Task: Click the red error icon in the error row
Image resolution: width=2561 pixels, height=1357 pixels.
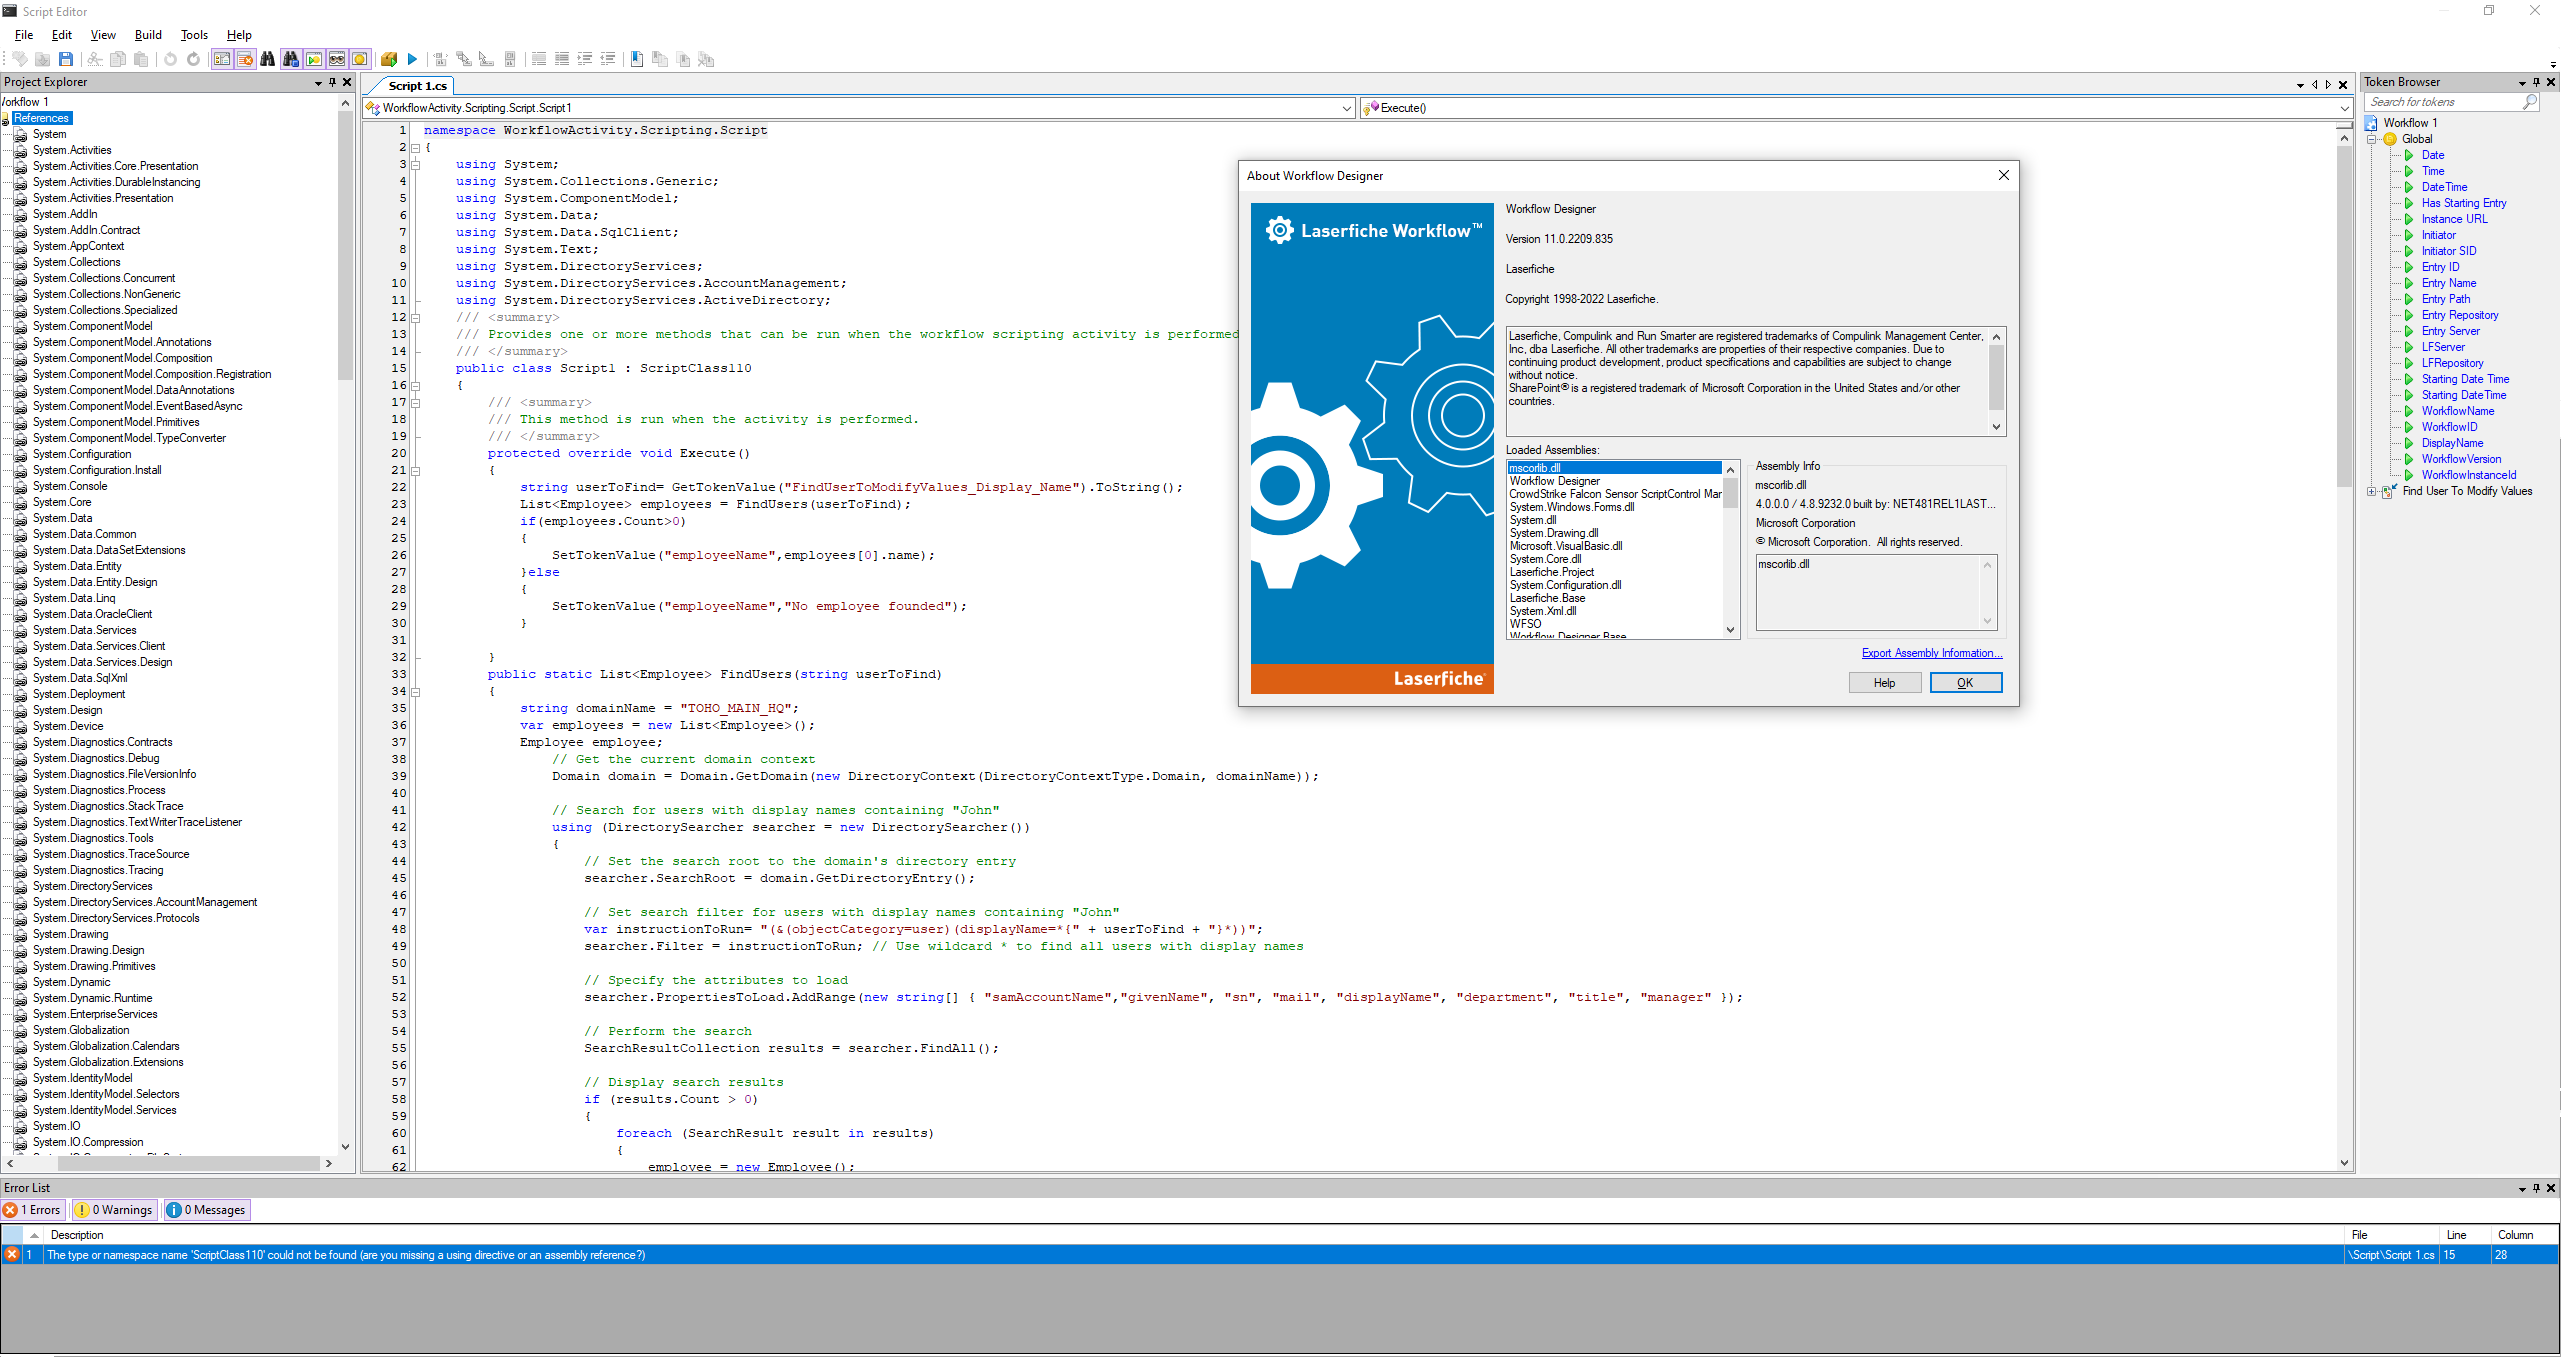Action: point(11,1254)
